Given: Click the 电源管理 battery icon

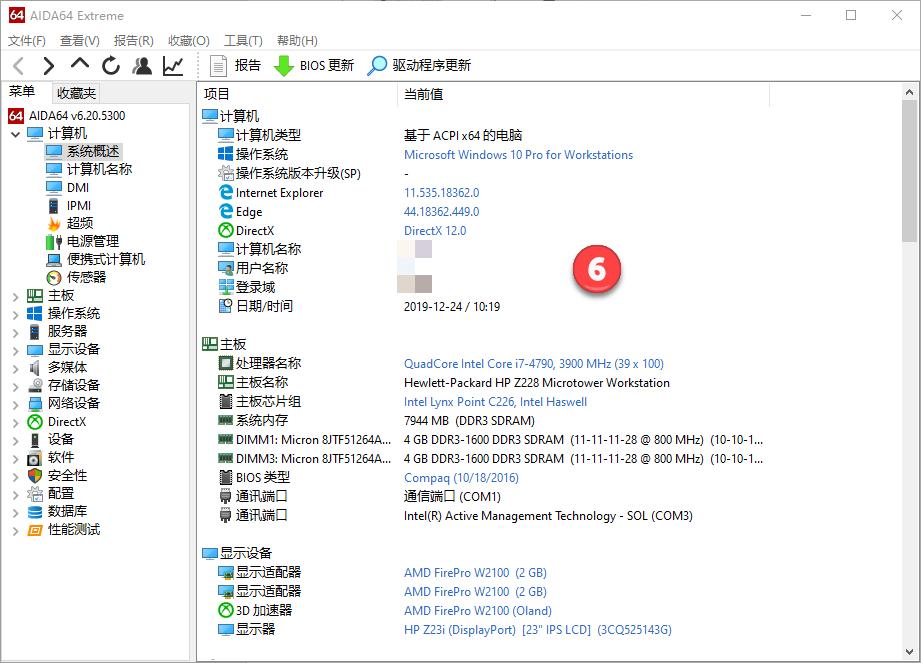Looking at the screenshot, I should pyautogui.click(x=54, y=241).
